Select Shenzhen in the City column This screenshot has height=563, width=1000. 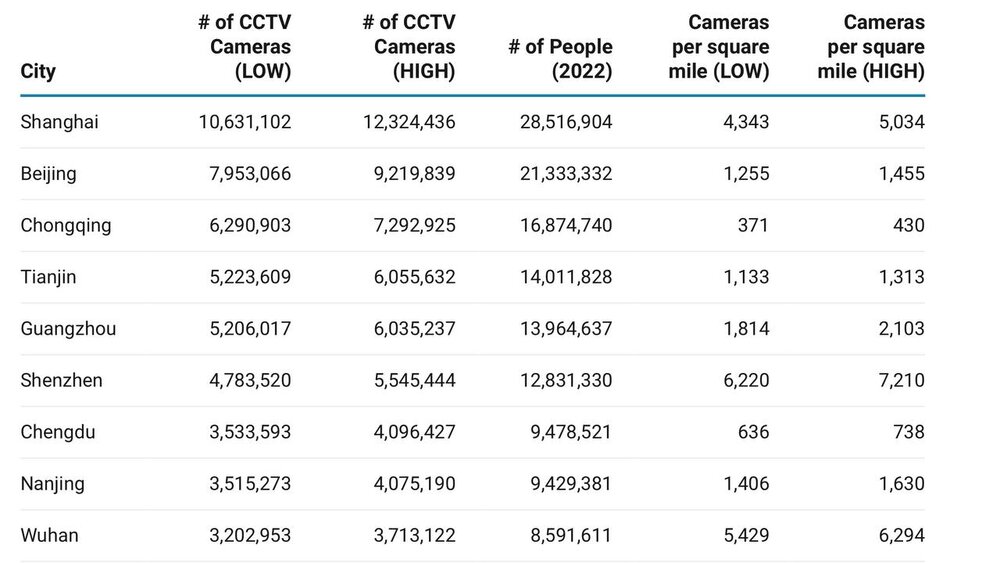point(62,380)
